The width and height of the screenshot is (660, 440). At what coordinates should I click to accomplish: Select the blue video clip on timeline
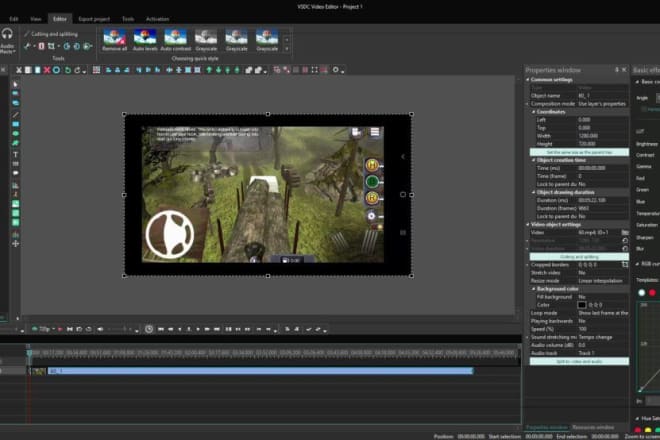click(x=260, y=371)
